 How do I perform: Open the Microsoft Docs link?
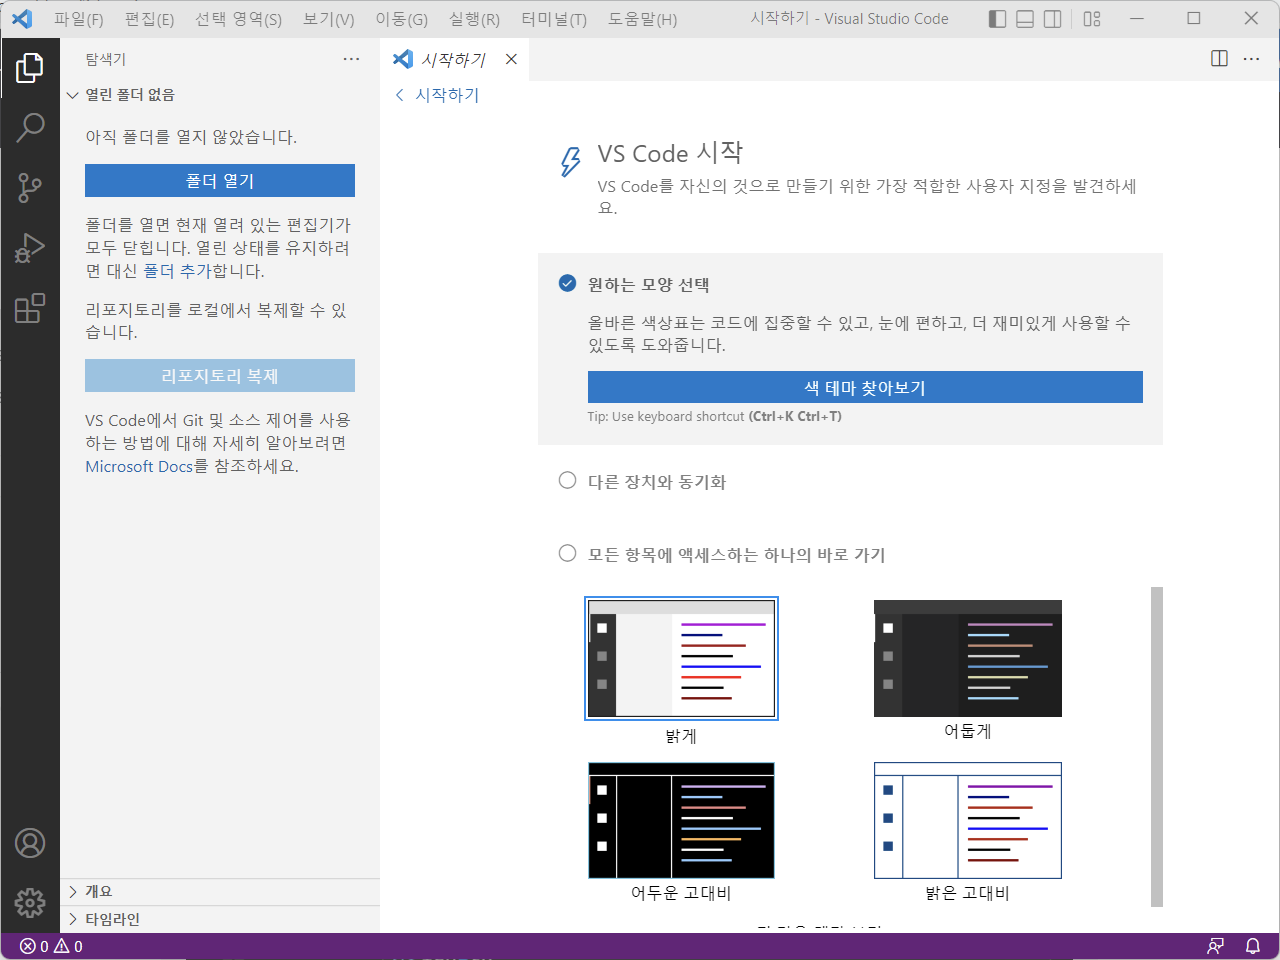pos(139,466)
